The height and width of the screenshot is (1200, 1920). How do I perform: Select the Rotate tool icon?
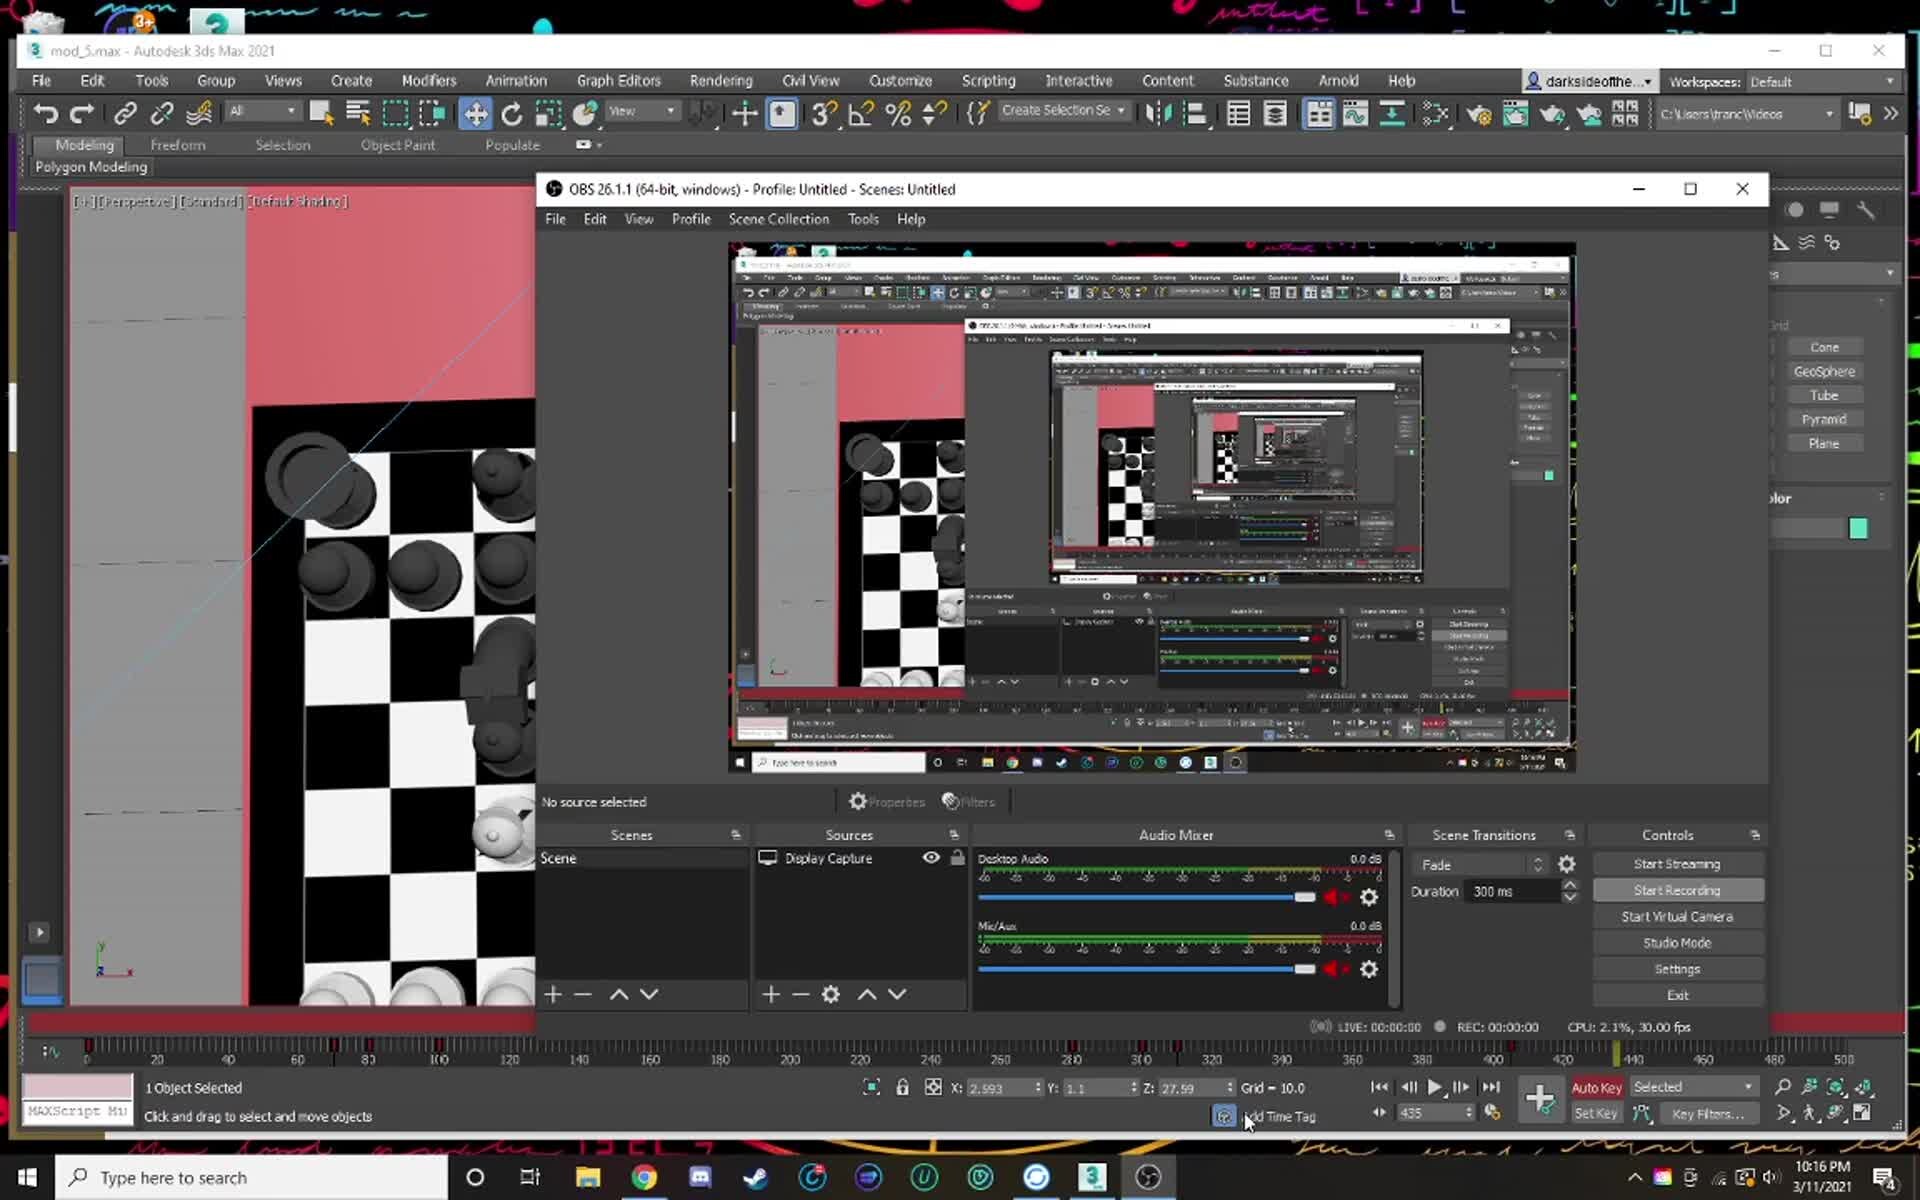[x=511, y=114]
